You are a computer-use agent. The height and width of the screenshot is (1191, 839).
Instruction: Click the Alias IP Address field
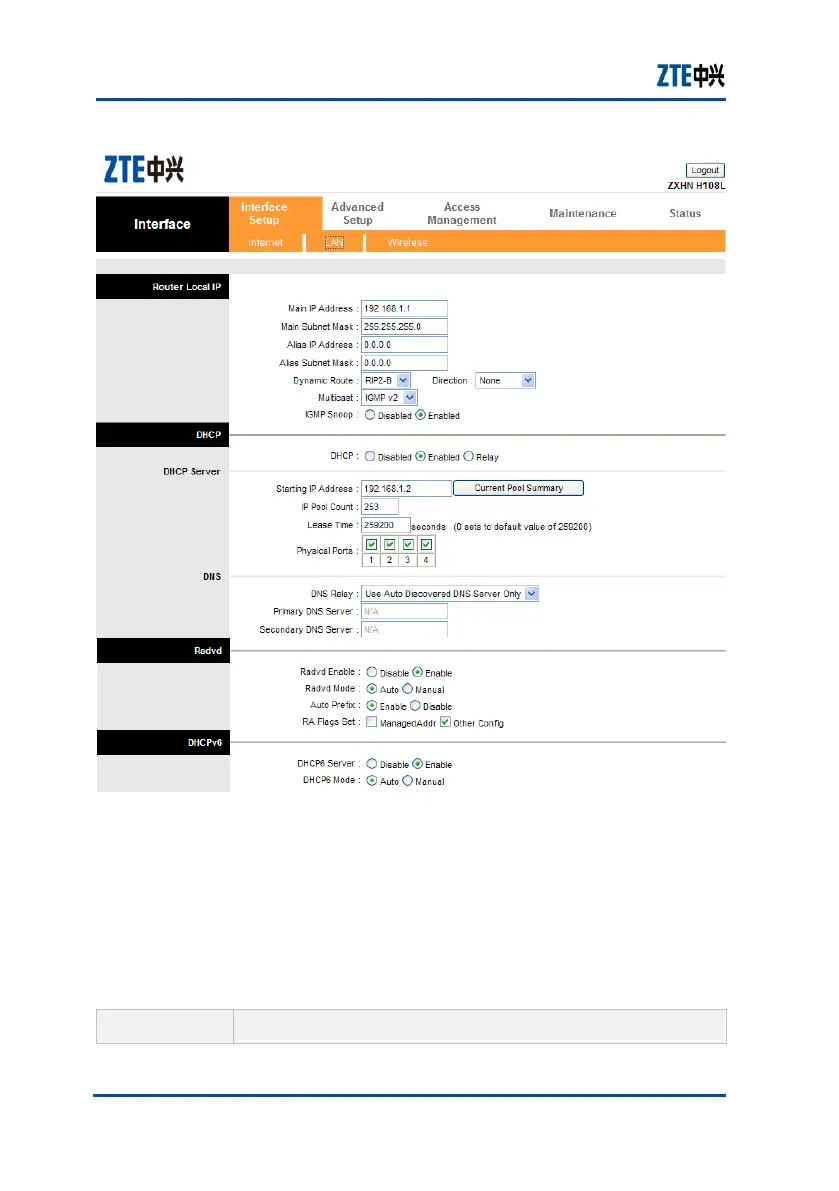coord(404,345)
